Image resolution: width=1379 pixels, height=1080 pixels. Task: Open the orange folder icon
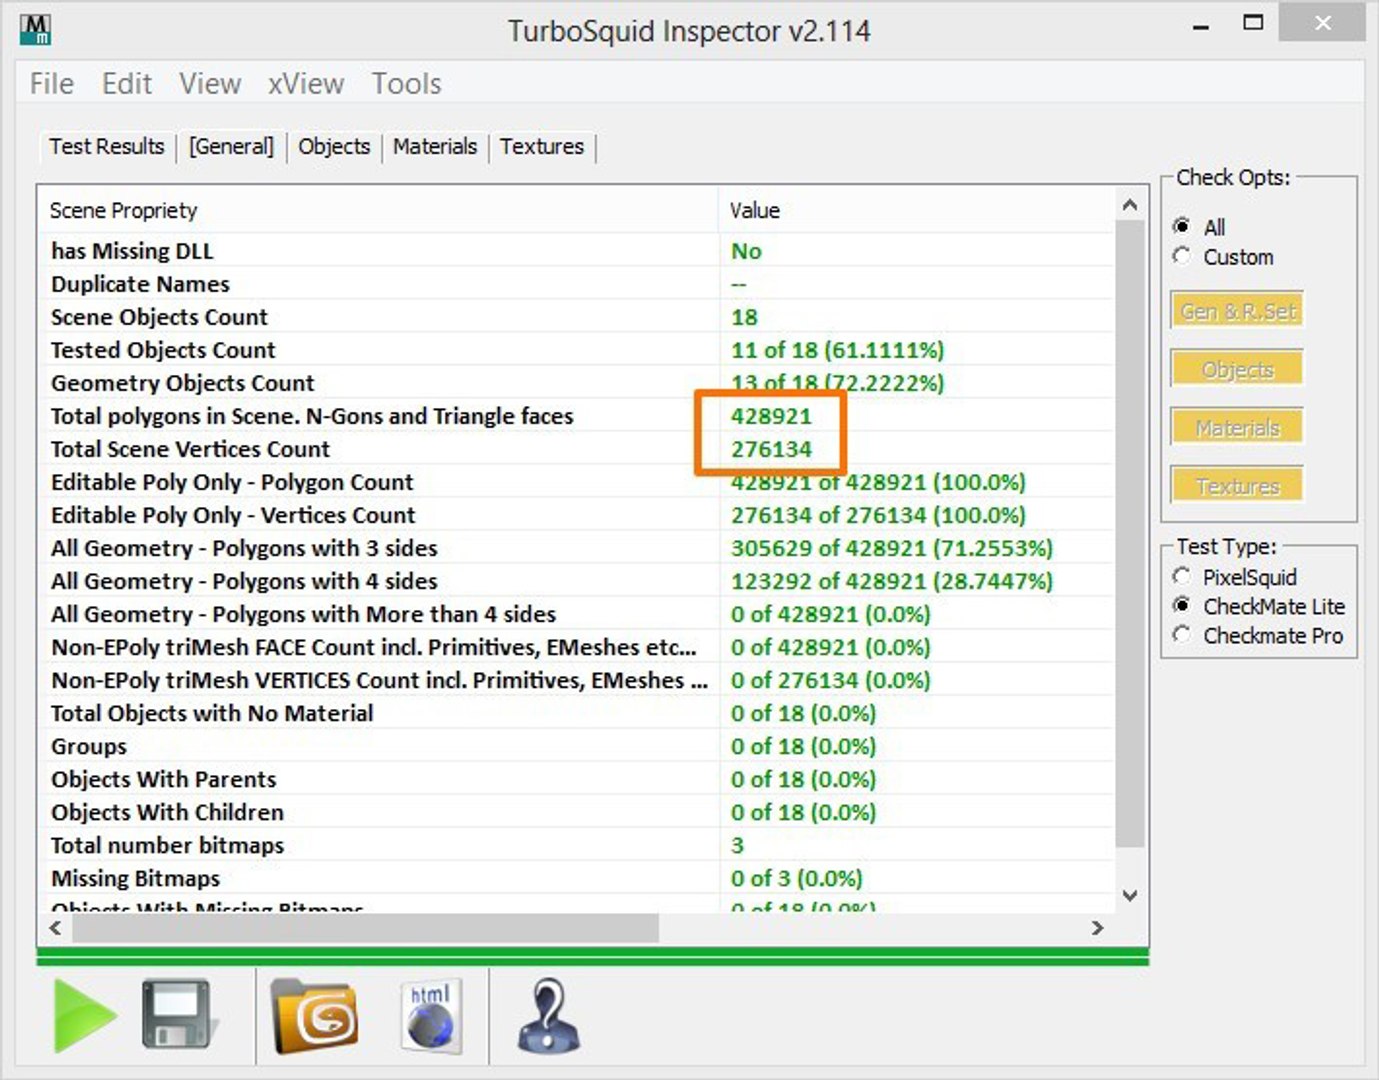point(315,1016)
